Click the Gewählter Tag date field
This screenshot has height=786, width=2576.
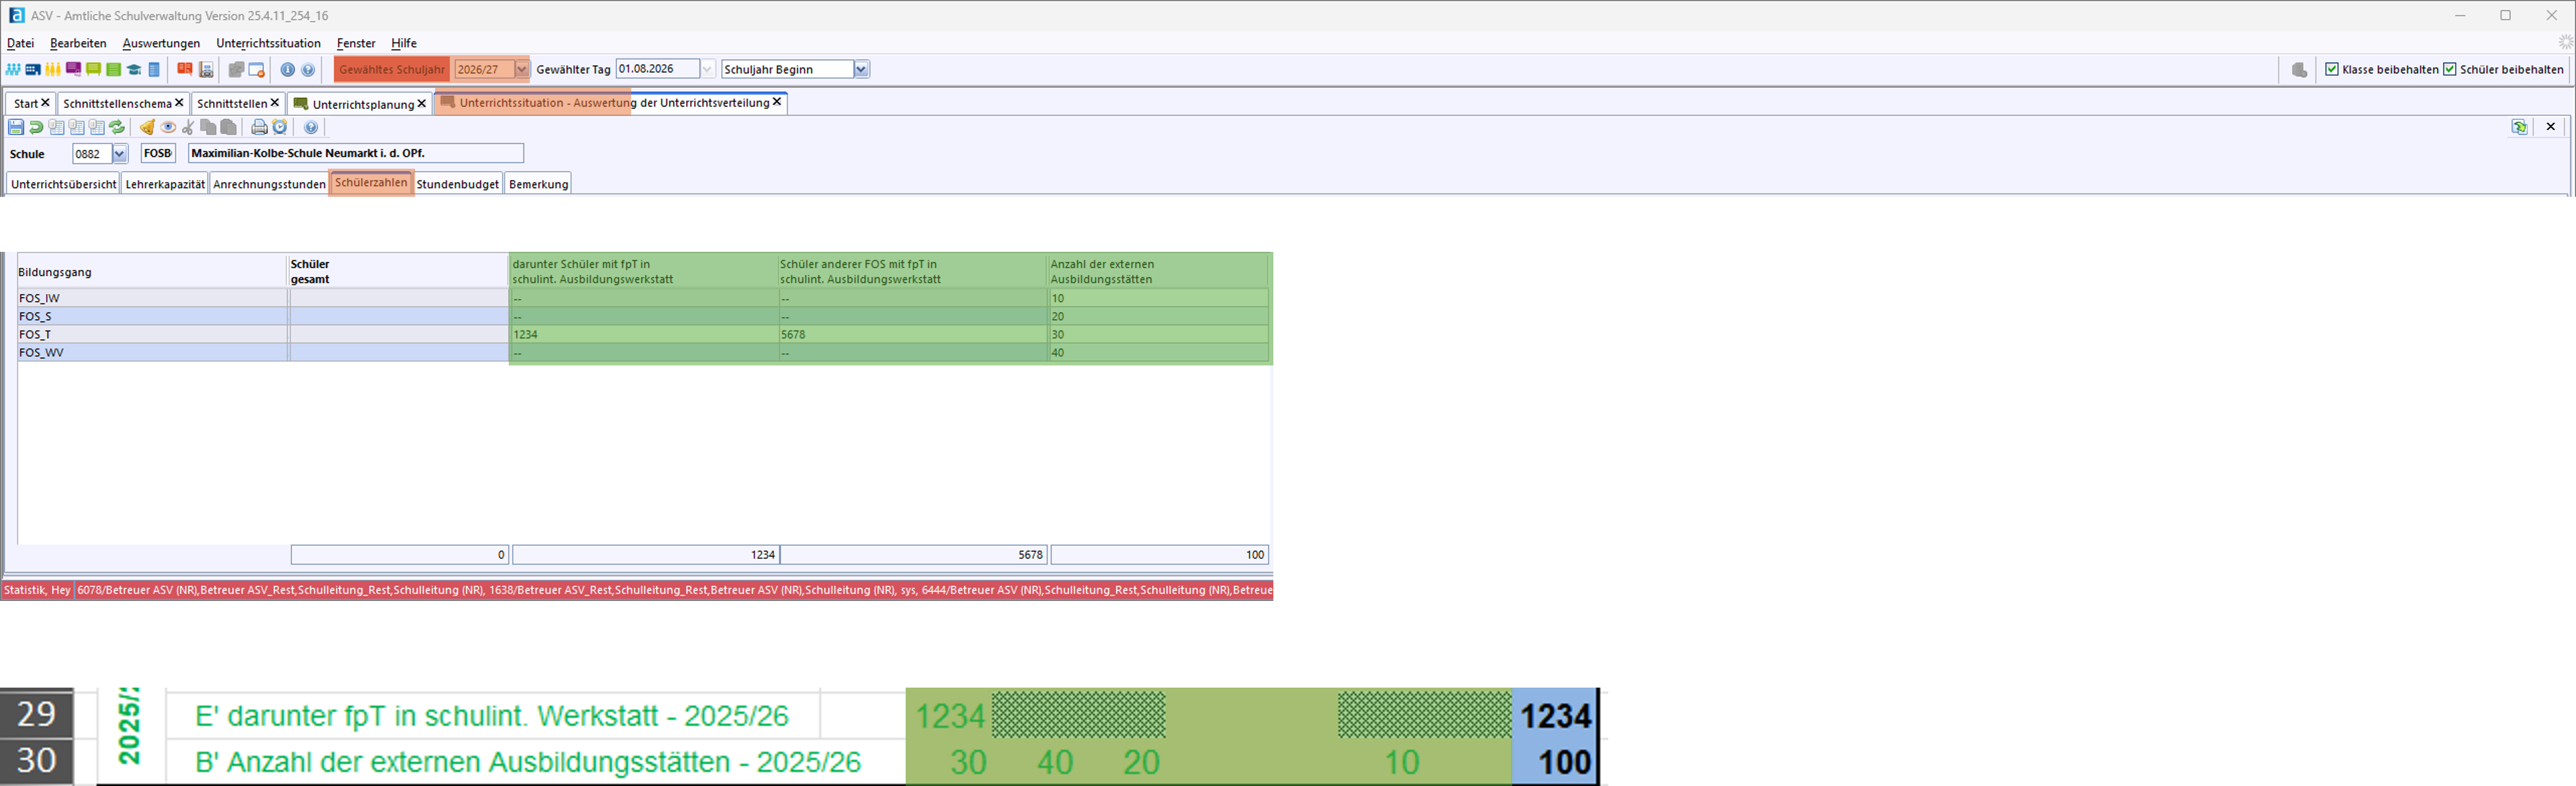pos(656,69)
